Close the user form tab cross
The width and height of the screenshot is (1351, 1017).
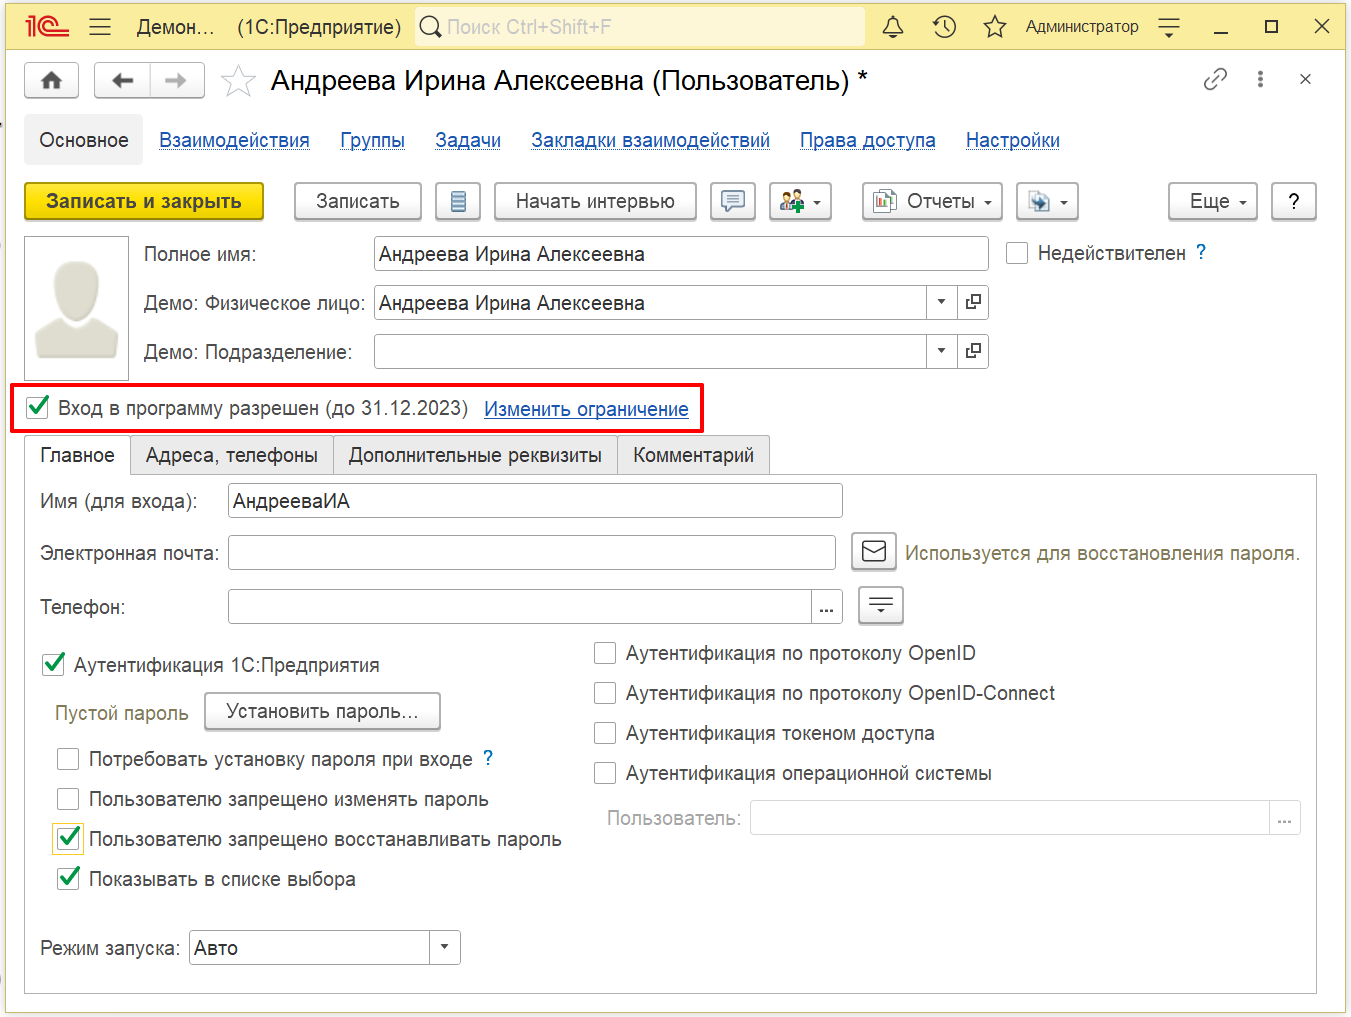tap(1305, 79)
